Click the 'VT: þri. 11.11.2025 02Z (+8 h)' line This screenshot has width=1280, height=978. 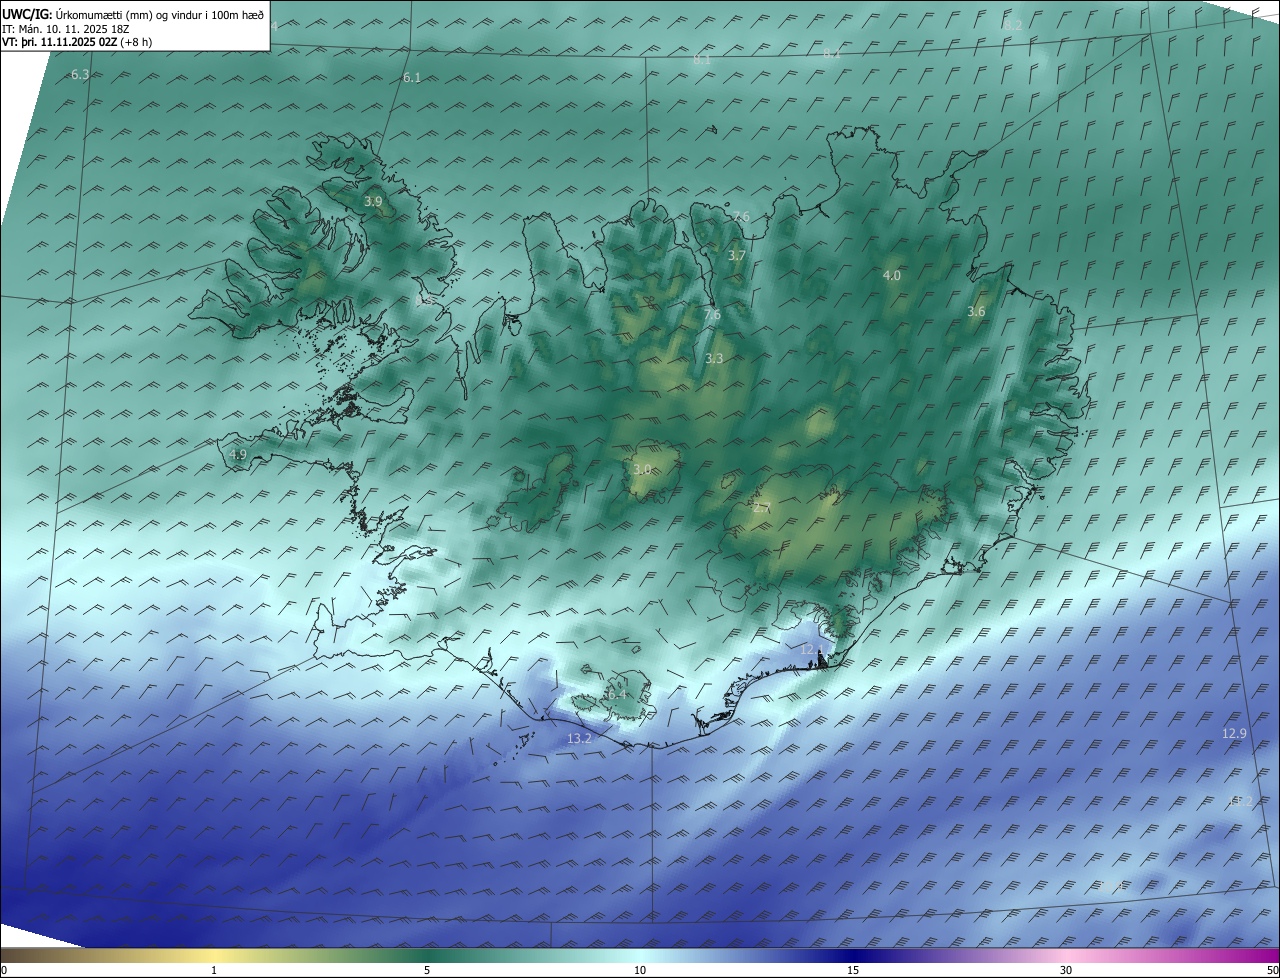(77, 42)
